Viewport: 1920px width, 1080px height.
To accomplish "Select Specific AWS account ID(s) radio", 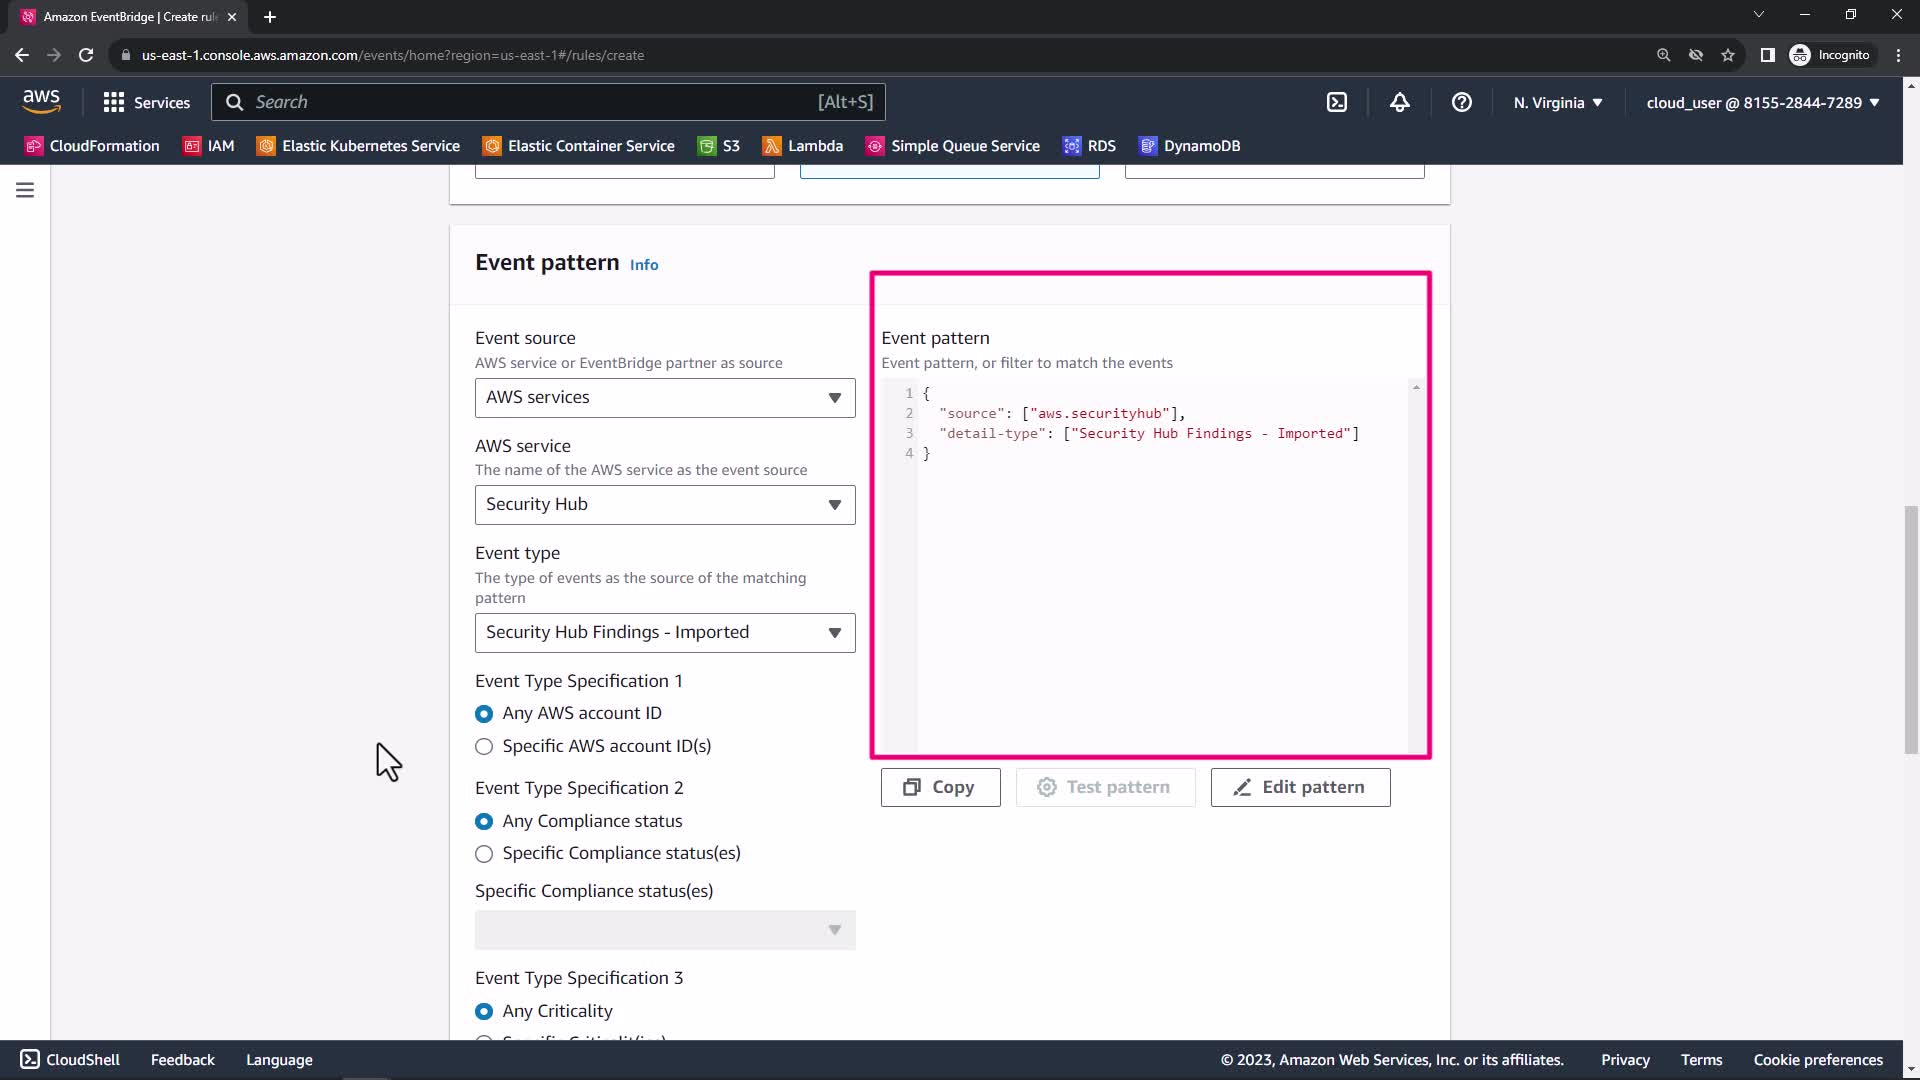I will pyautogui.click(x=484, y=746).
